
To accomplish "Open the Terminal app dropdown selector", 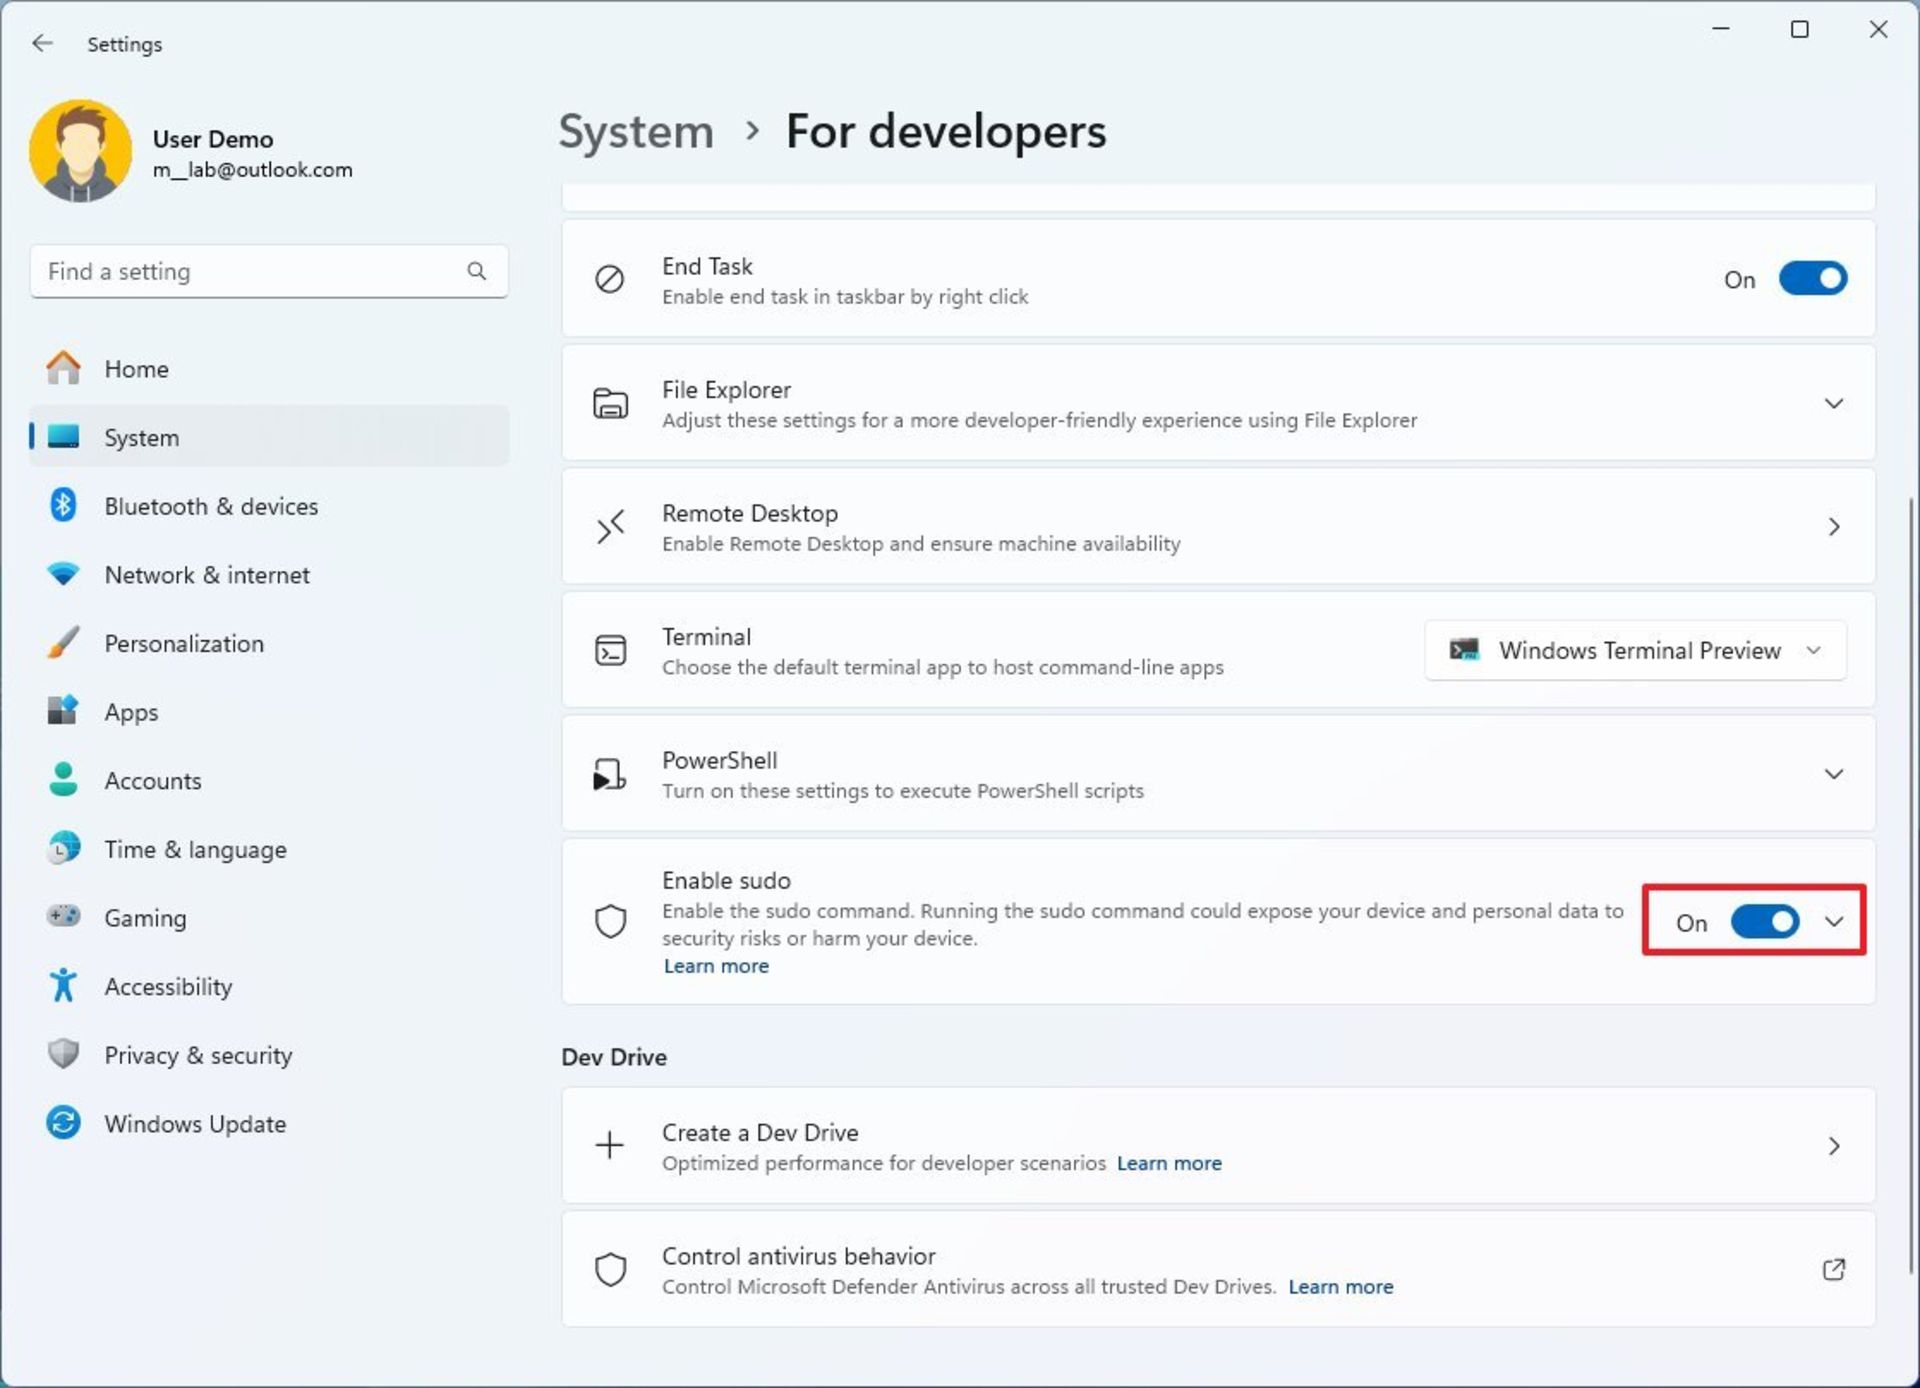I will [1635, 650].
